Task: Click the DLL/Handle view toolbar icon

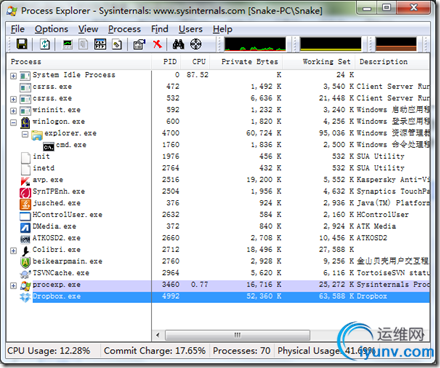Action: 117,44
